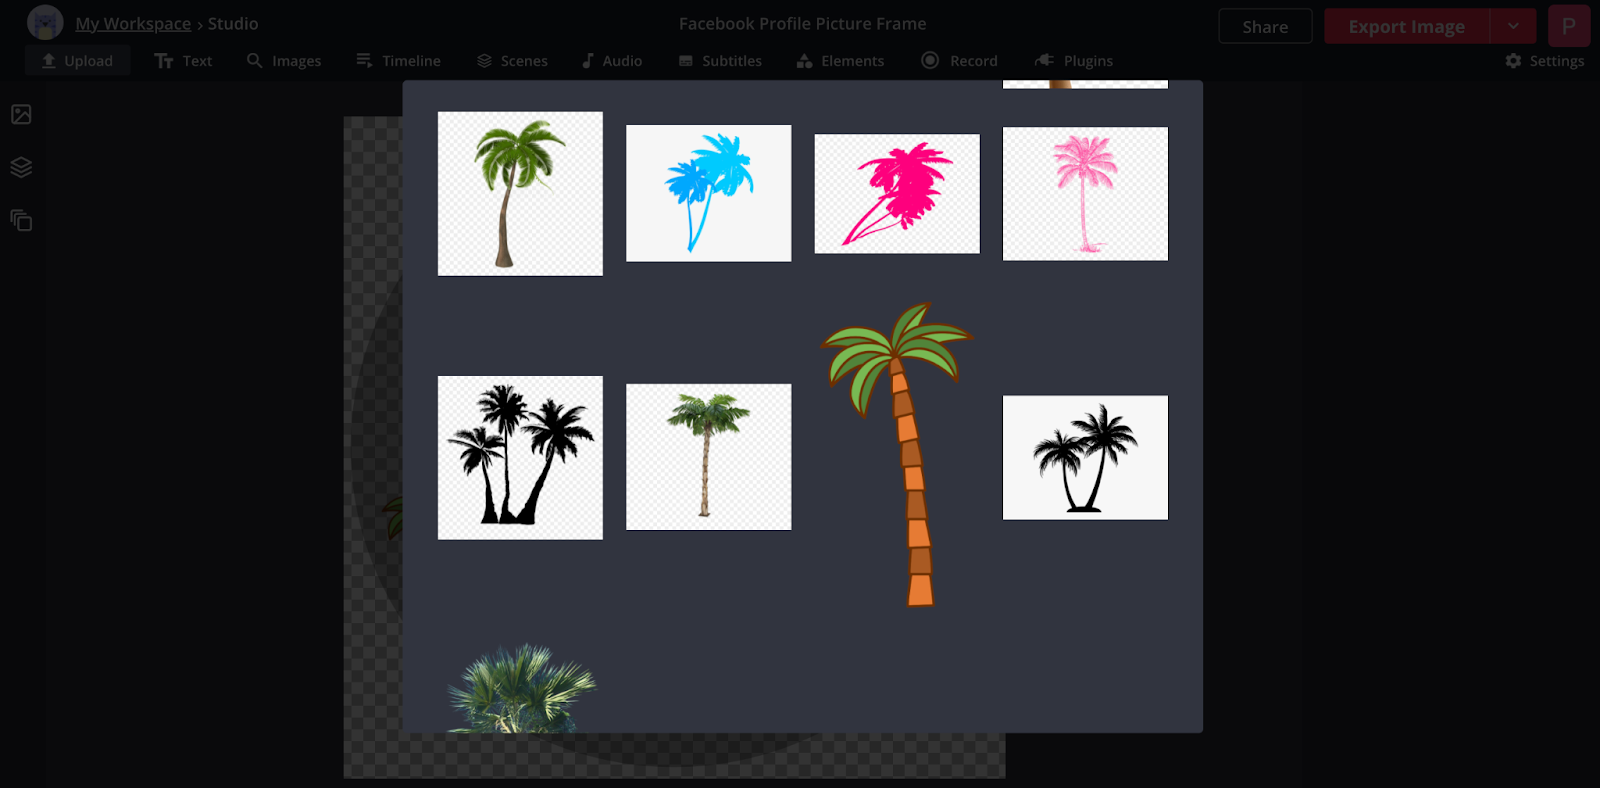This screenshot has width=1600, height=788.
Task: Open the Subtitles menu item
Action: 720,61
